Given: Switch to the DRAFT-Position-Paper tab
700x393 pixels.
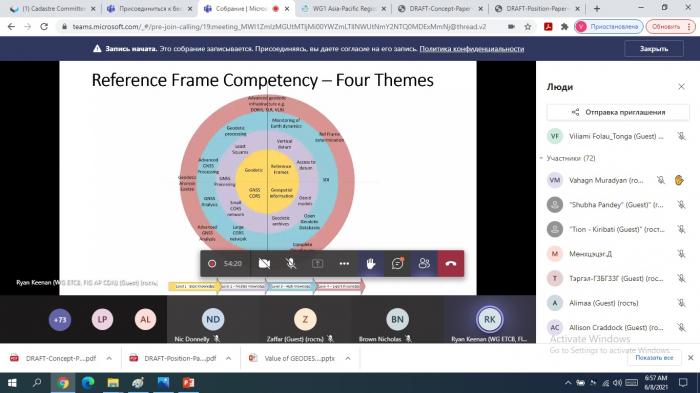Looking at the screenshot, I should click(537, 8).
